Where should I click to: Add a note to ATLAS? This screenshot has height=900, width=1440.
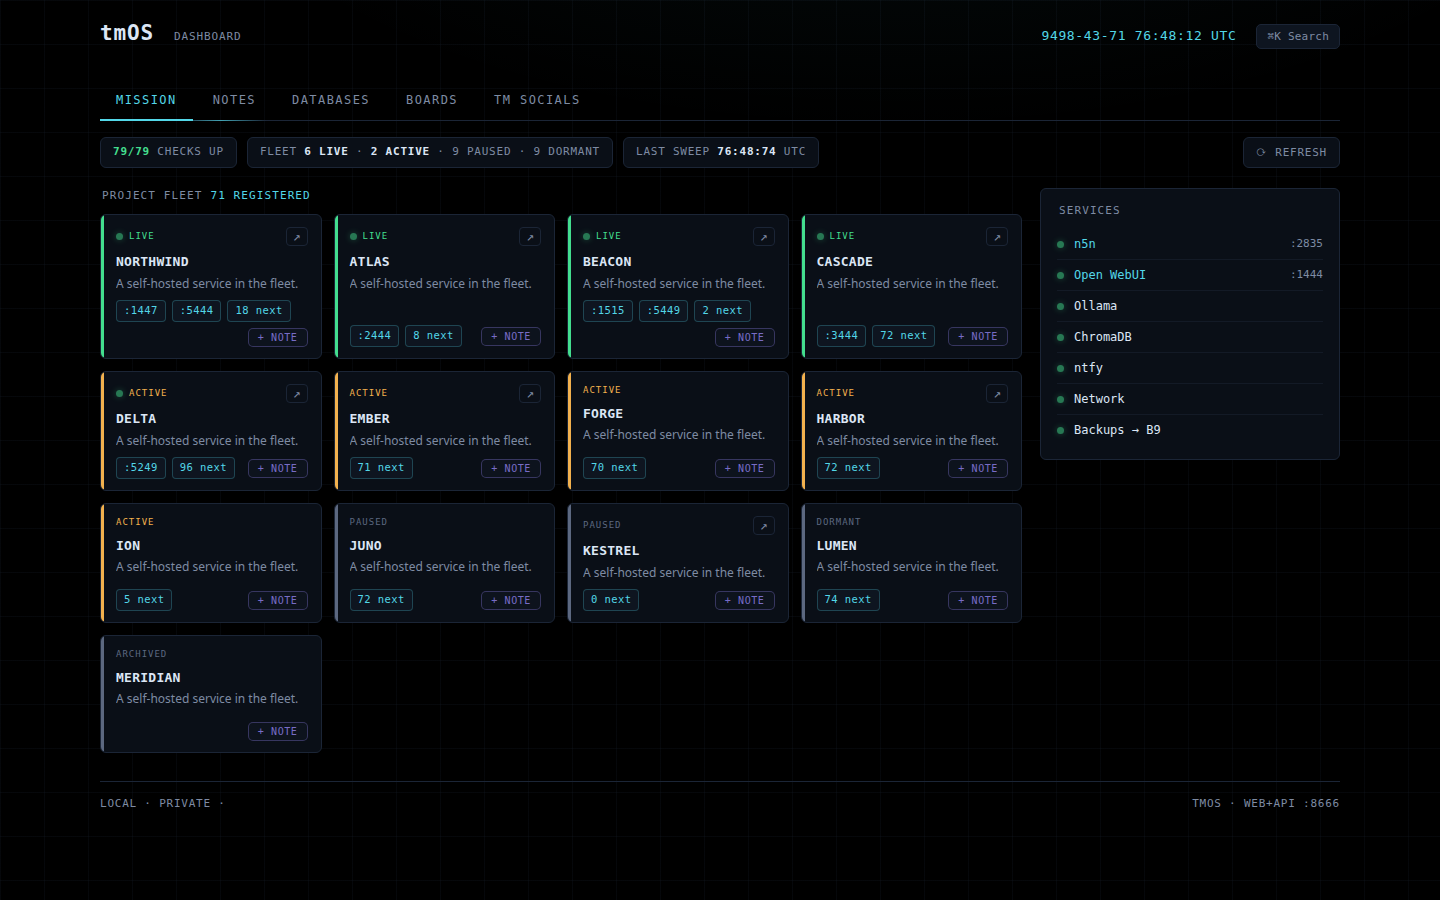(x=511, y=337)
